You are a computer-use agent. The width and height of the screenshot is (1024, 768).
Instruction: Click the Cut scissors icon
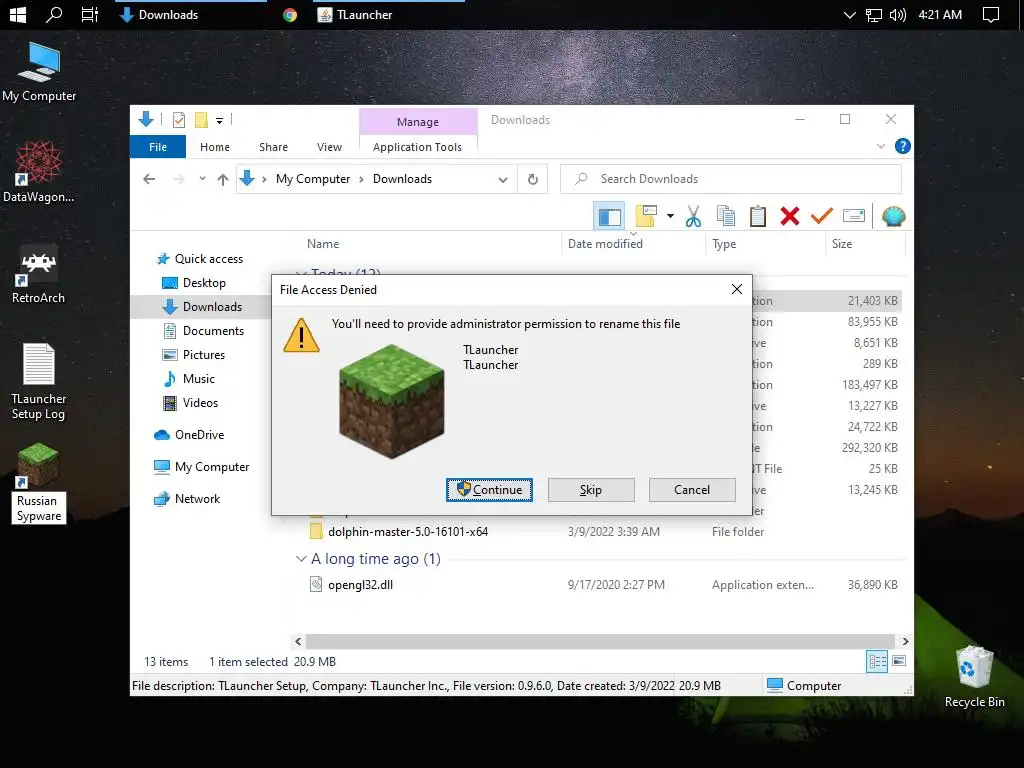click(694, 216)
